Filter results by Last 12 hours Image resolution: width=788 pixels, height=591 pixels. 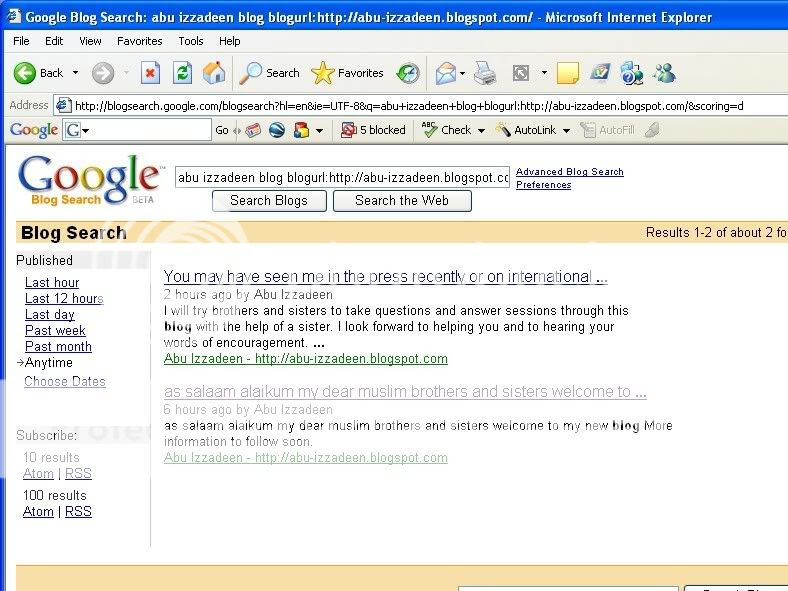click(64, 299)
